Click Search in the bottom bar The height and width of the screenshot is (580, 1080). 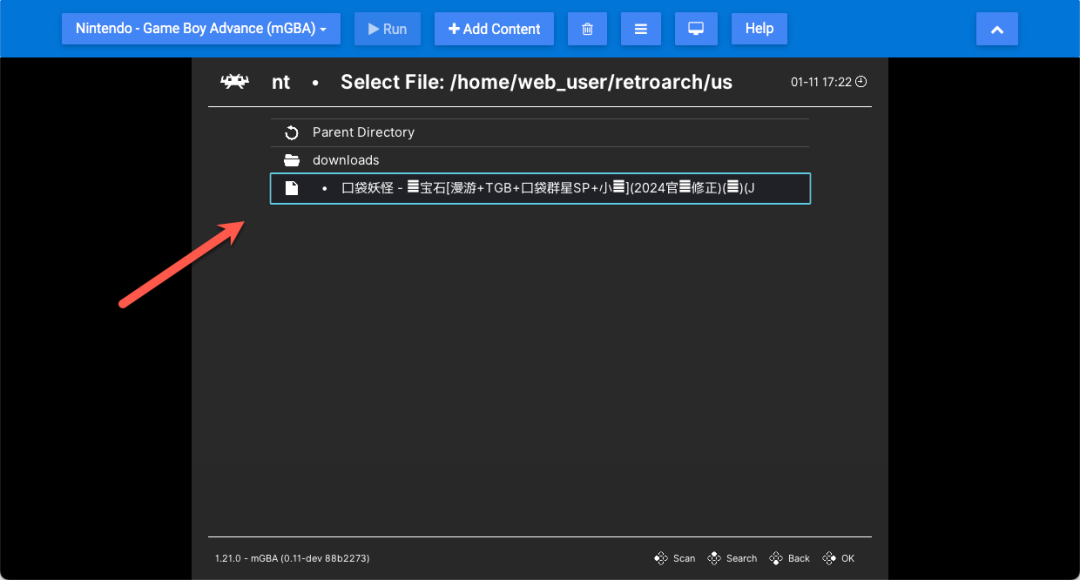coord(732,558)
